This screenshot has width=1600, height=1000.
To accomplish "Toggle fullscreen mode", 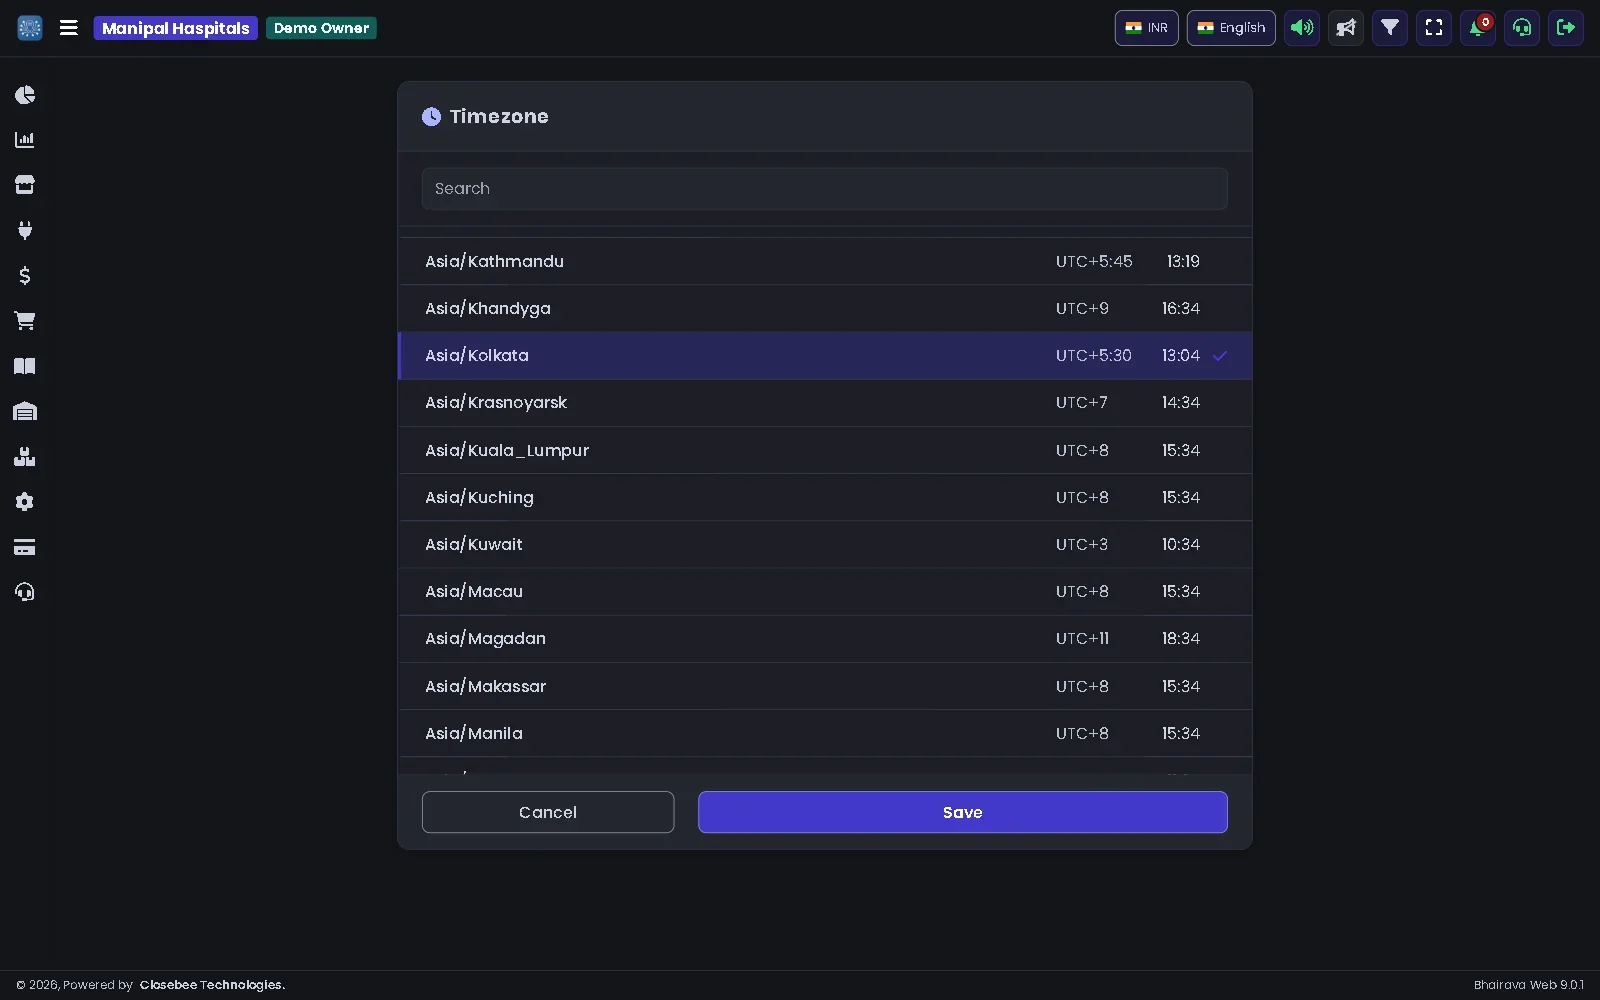I will 1434,28.
